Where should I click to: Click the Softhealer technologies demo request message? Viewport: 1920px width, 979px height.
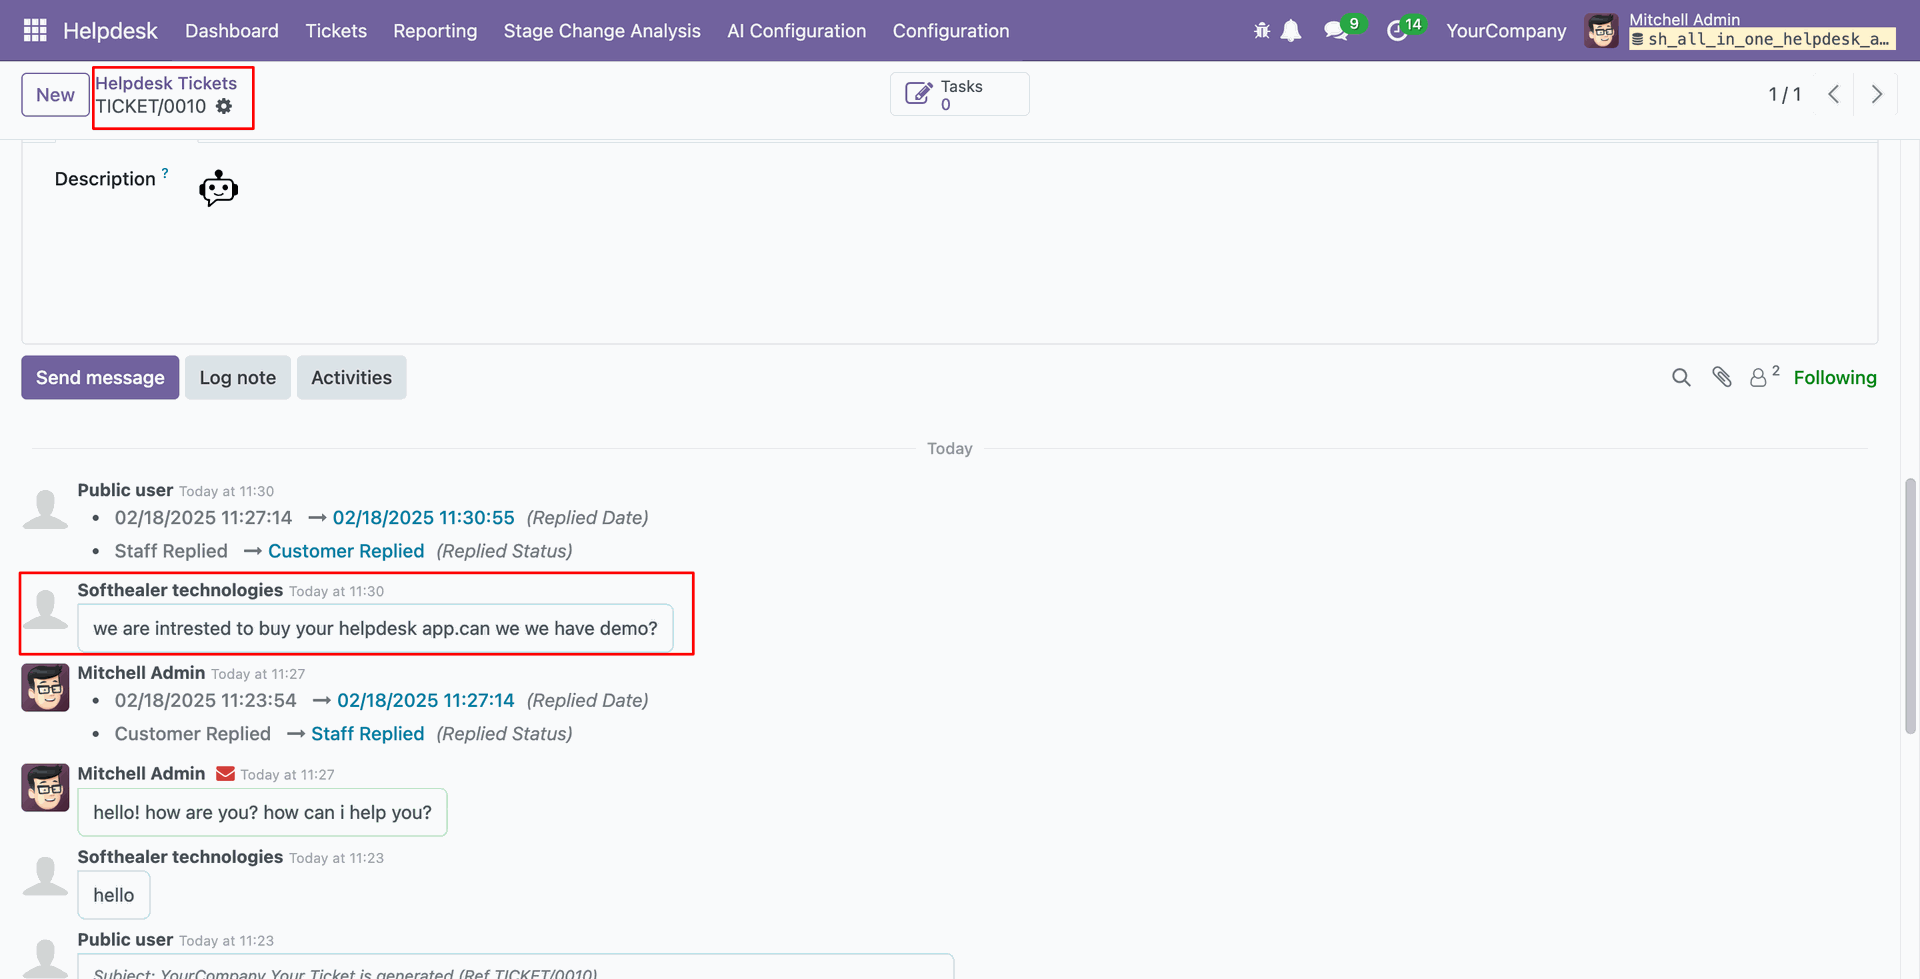tap(375, 628)
